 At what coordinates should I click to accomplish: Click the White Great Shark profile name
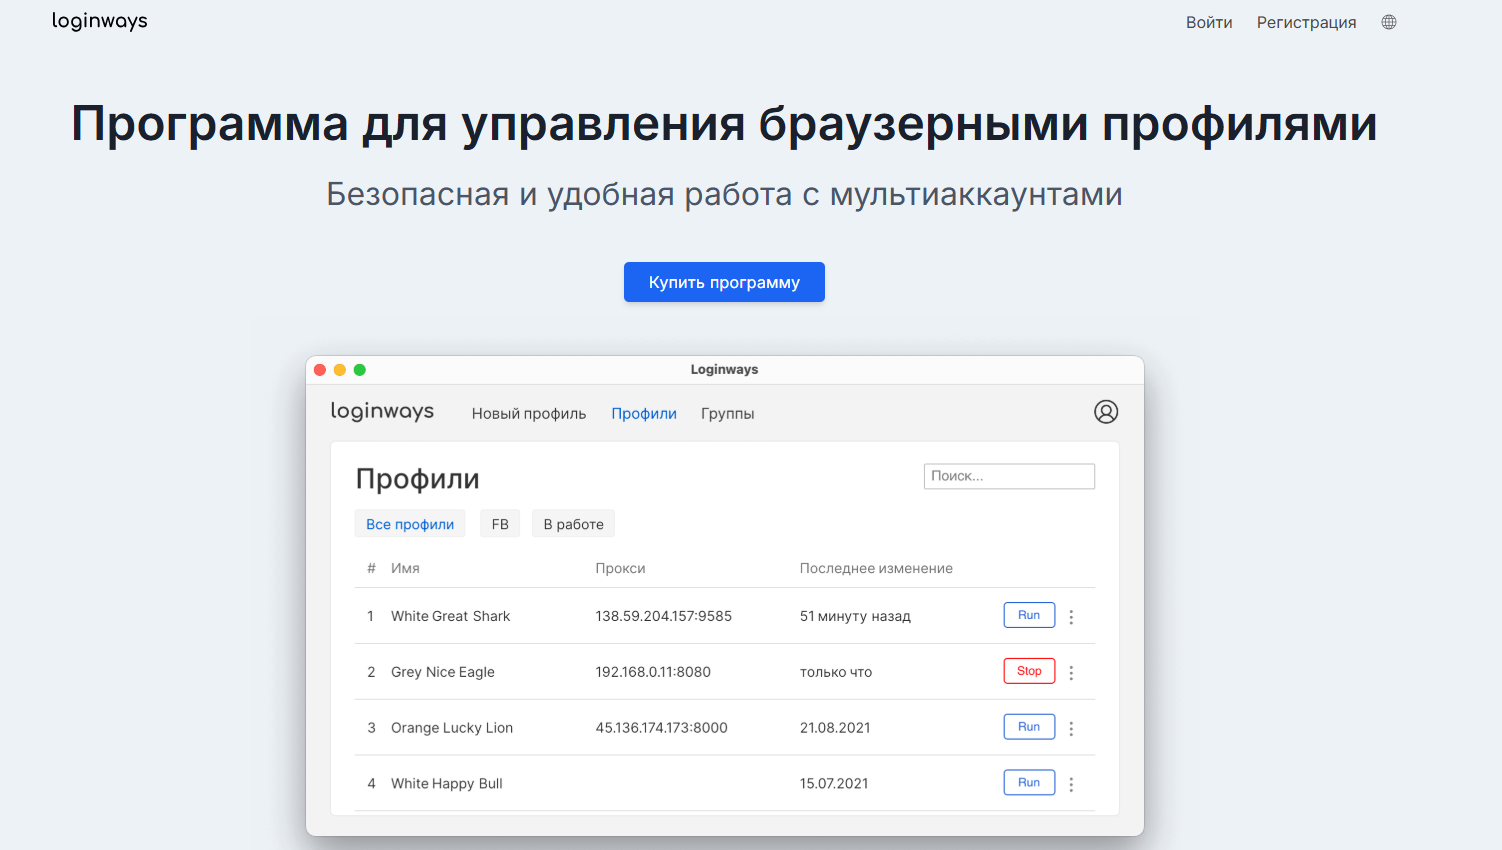coord(450,616)
